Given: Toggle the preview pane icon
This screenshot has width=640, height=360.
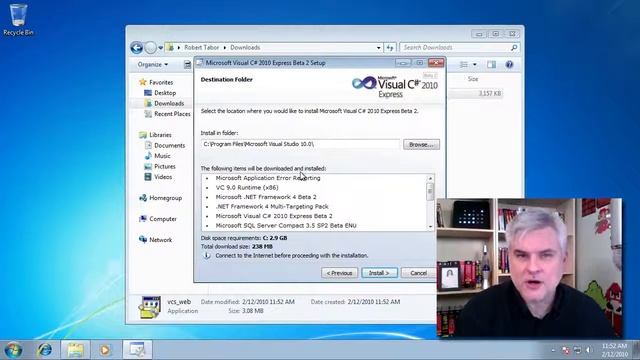Looking at the screenshot, I should coord(491,64).
